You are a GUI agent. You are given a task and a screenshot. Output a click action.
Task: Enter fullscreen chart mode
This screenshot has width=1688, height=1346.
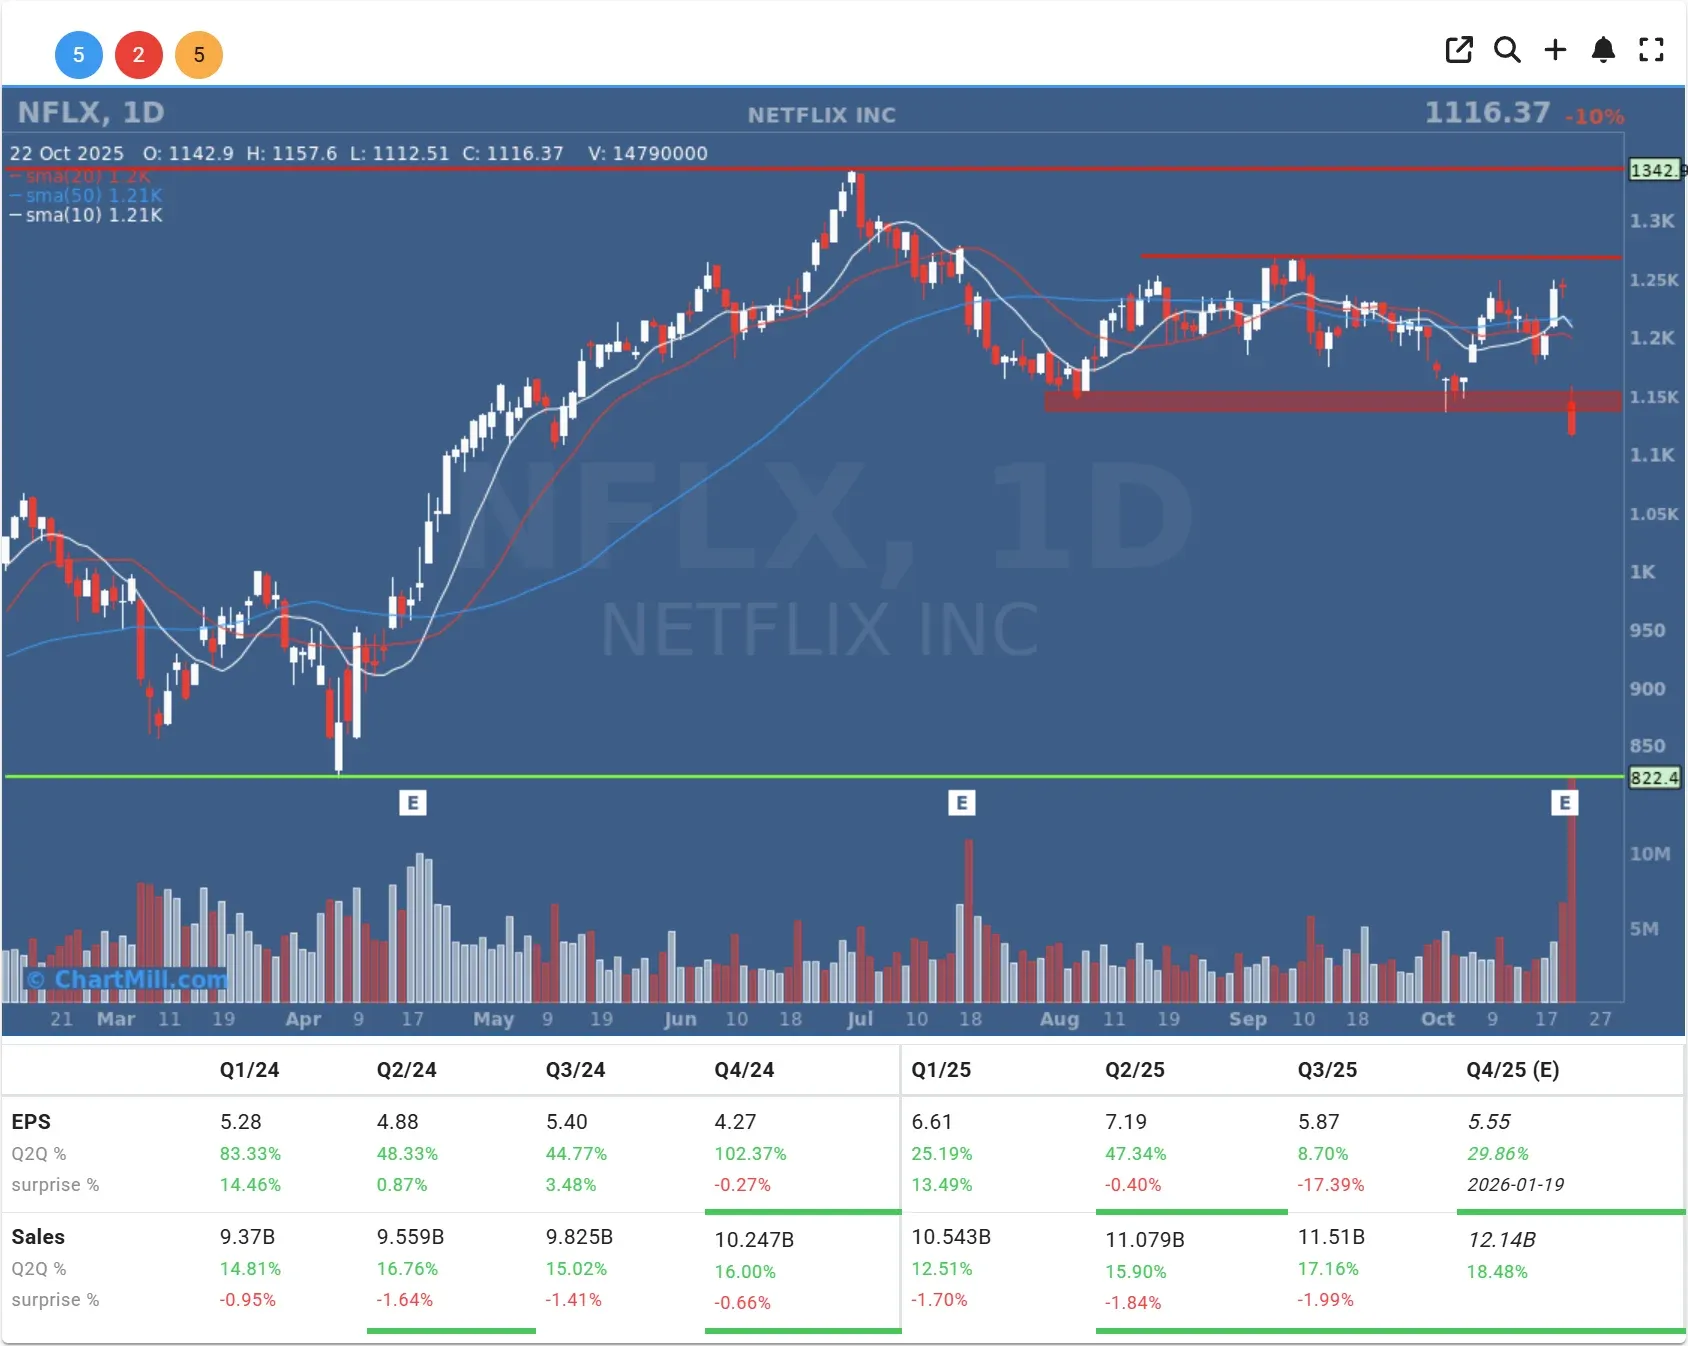(1651, 49)
